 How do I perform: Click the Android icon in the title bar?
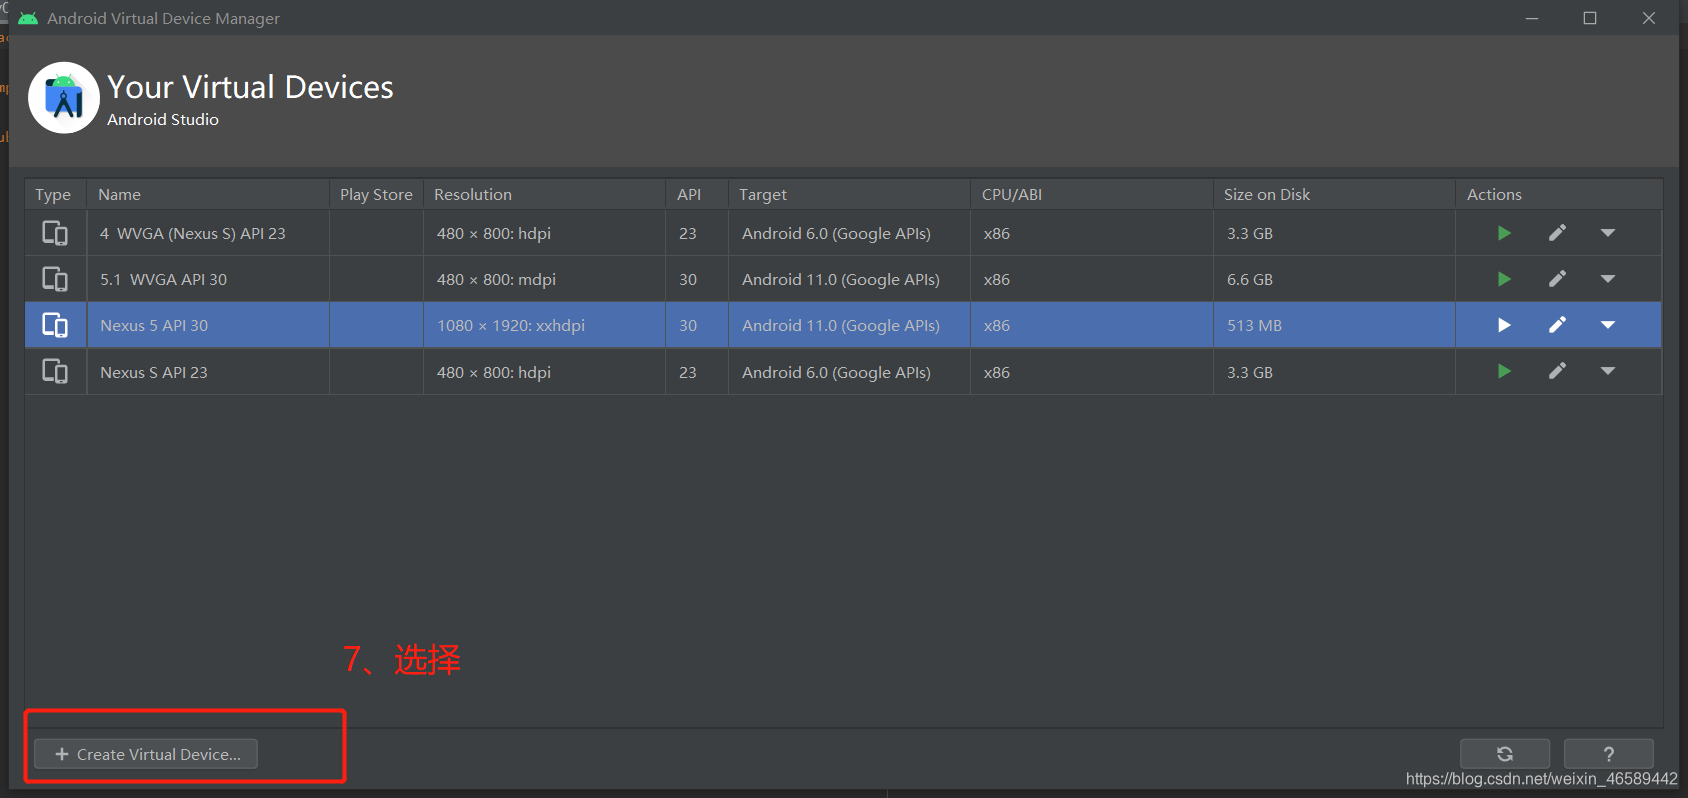(28, 18)
